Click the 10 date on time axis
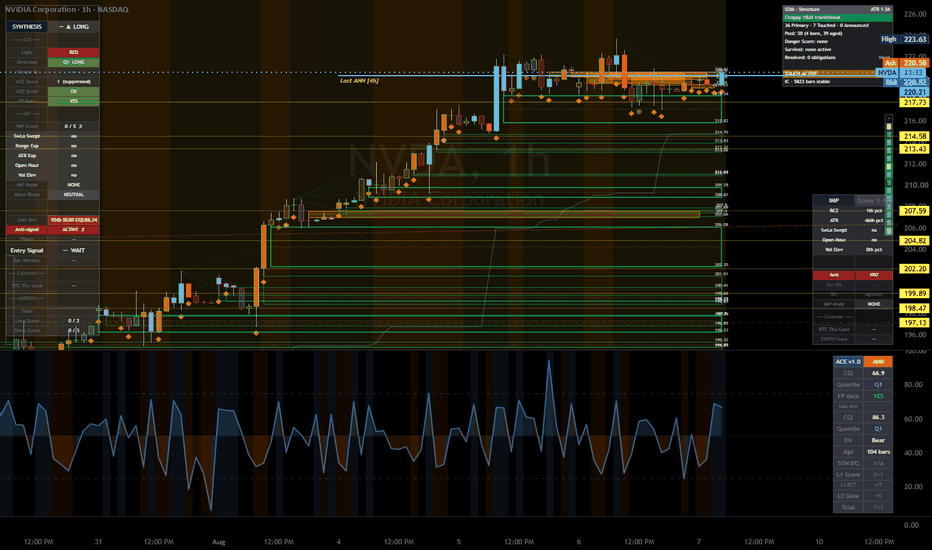The width and height of the screenshot is (932, 550). (818, 542)
